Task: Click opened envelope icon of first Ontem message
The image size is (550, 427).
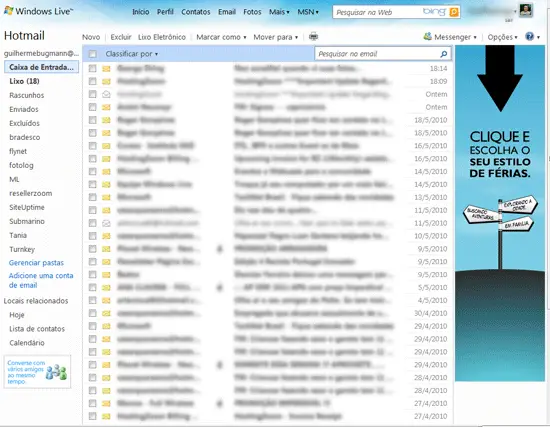Action: [x=106, y=94]
